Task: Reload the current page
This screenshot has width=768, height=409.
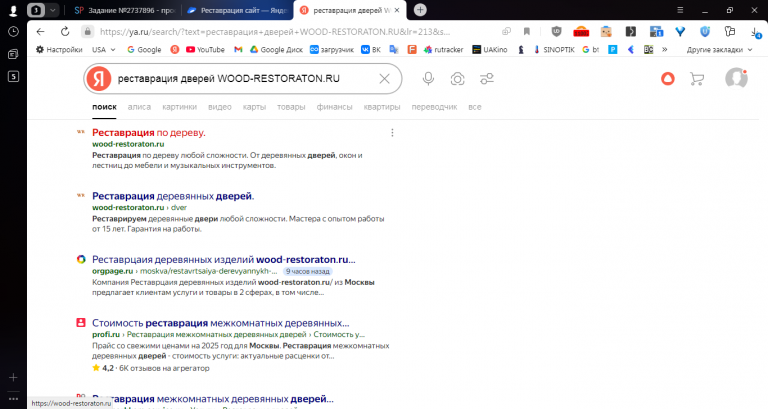Action: 65,31
